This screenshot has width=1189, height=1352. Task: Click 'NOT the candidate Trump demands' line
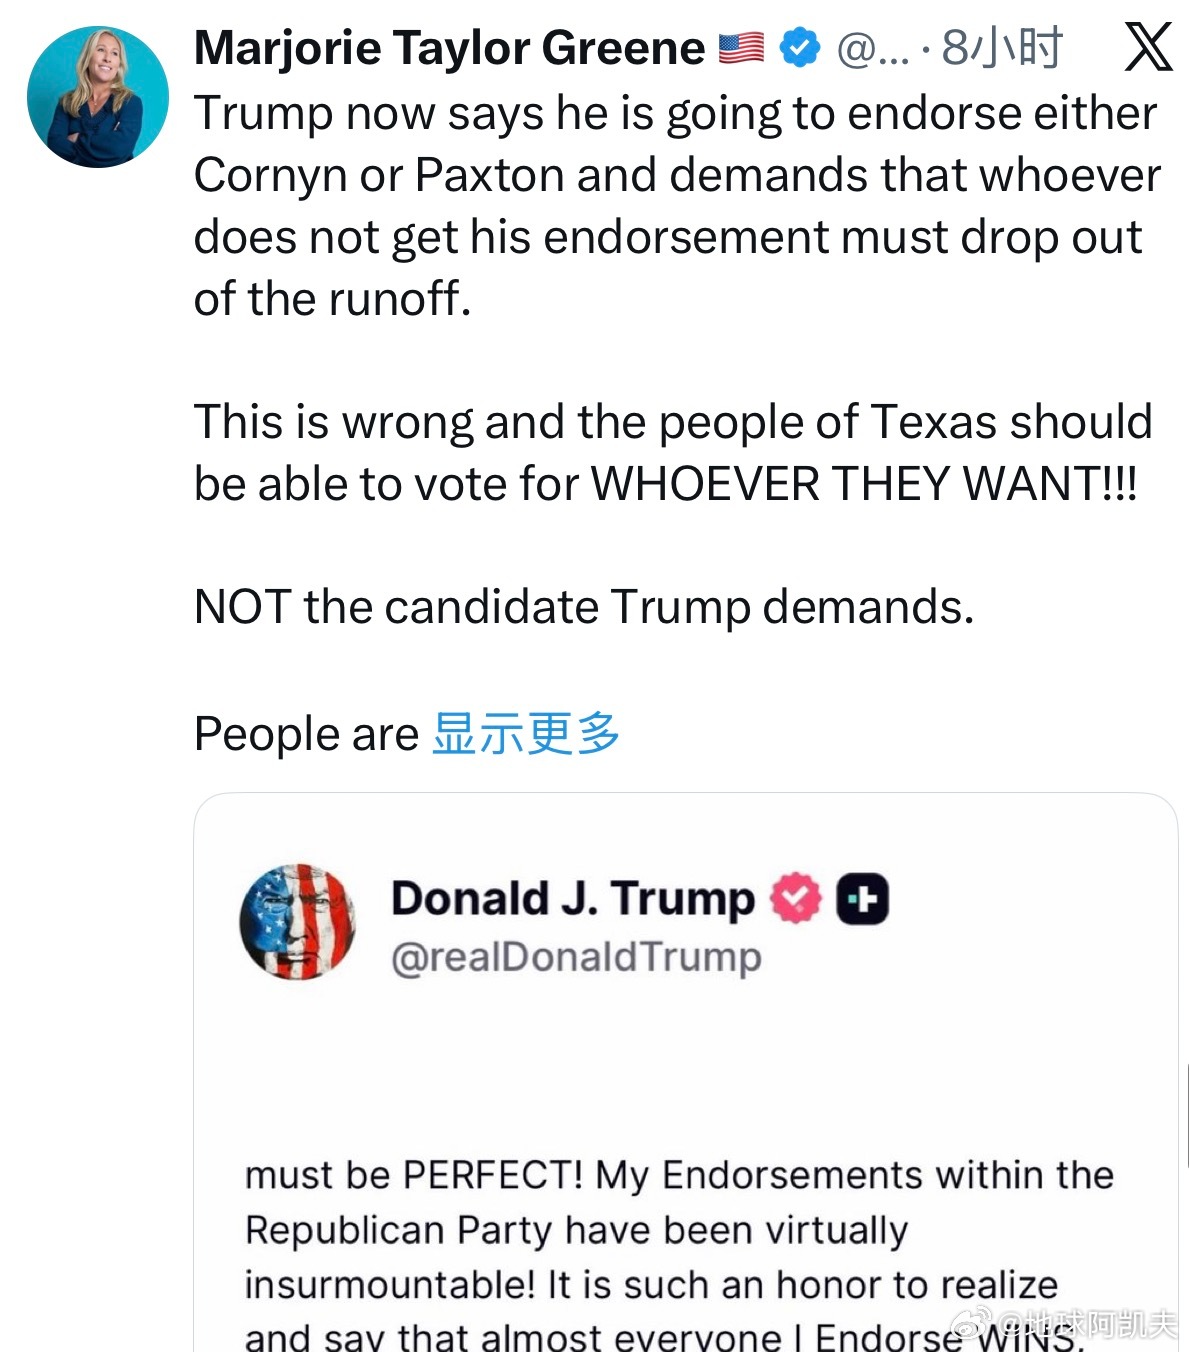(584, 607)
